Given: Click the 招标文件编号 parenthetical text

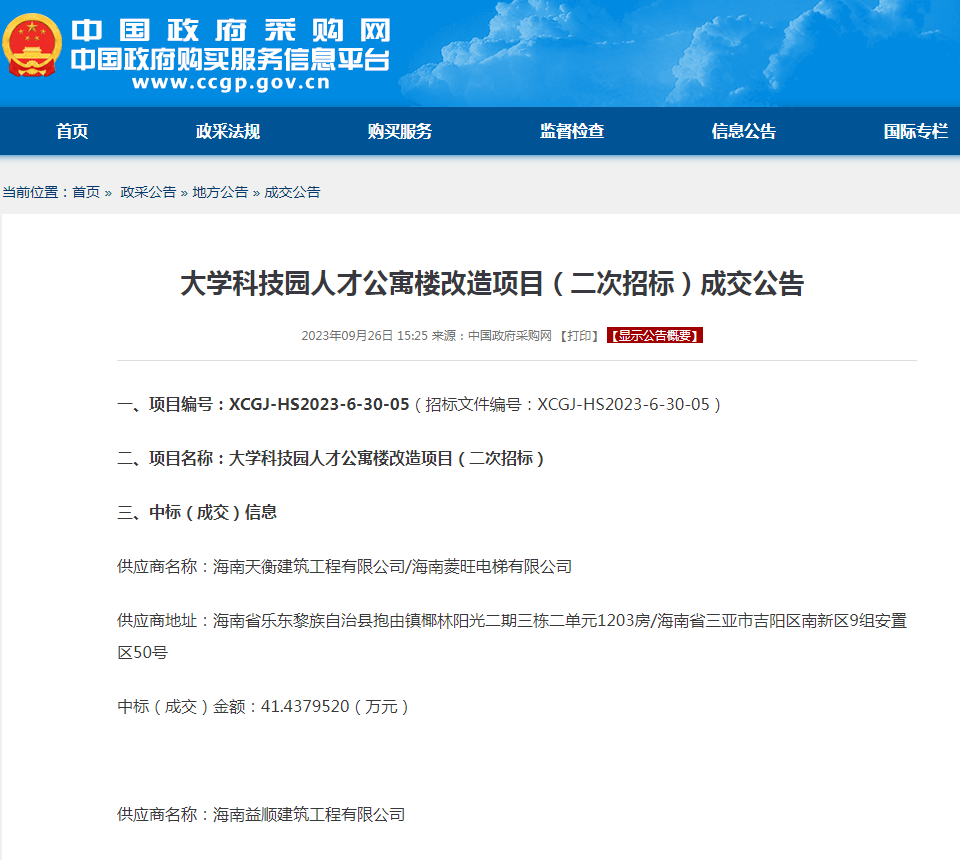Looking at the screenshot, I should coord(568,405).
